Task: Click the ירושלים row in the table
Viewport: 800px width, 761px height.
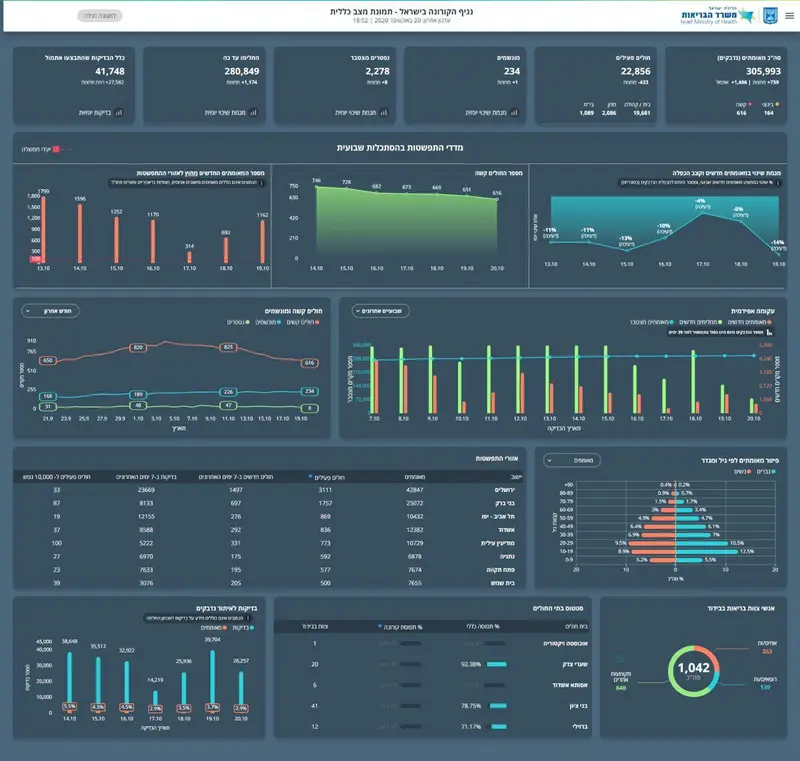Action: [268, 490]
